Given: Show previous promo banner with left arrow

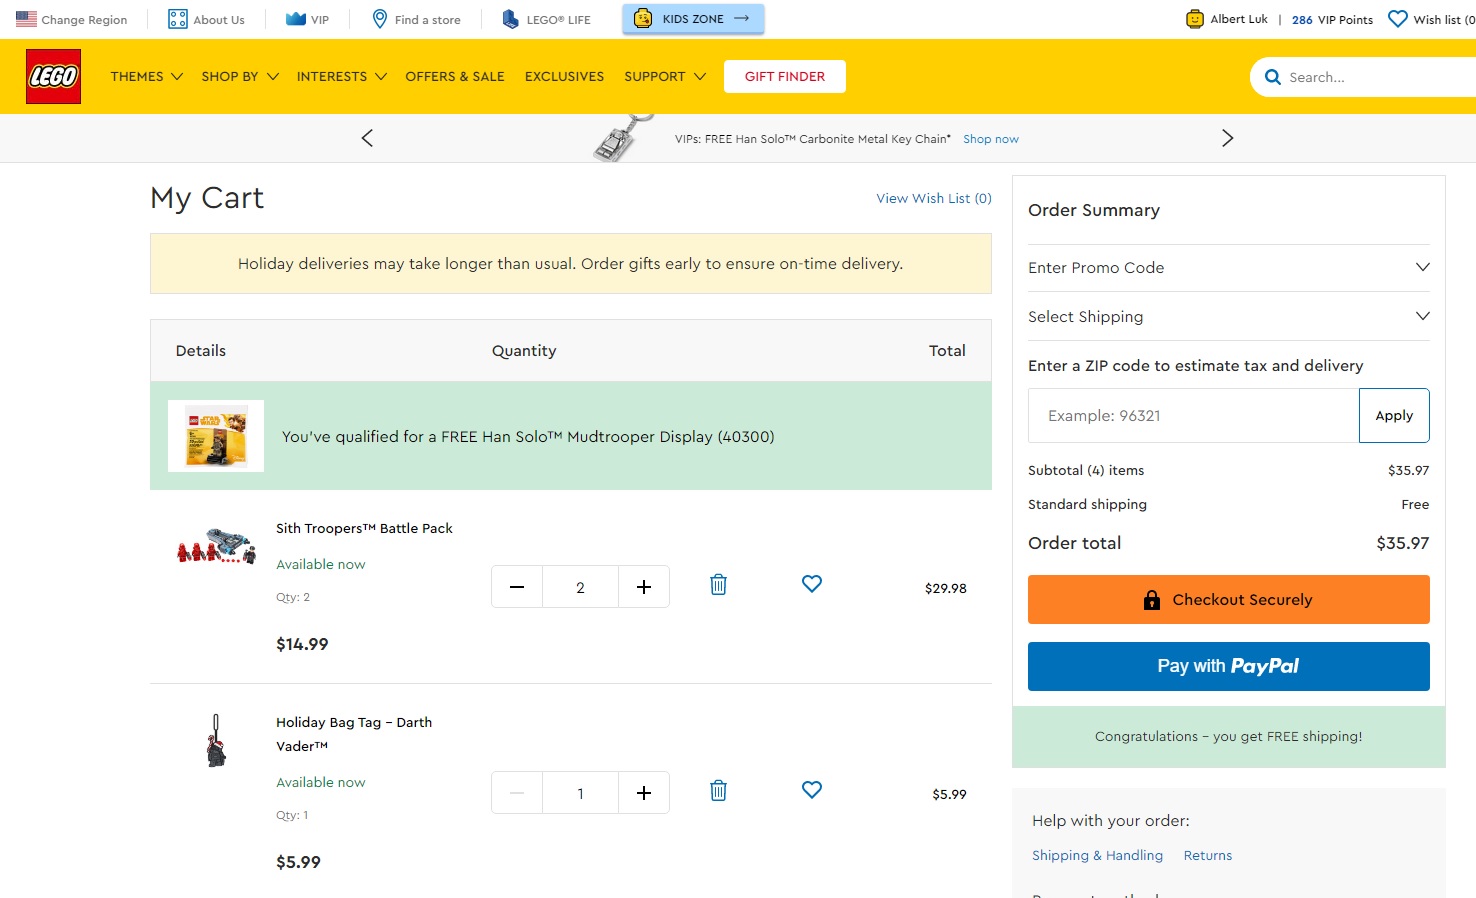Looking at the screenshot, I should coord(367,138).
